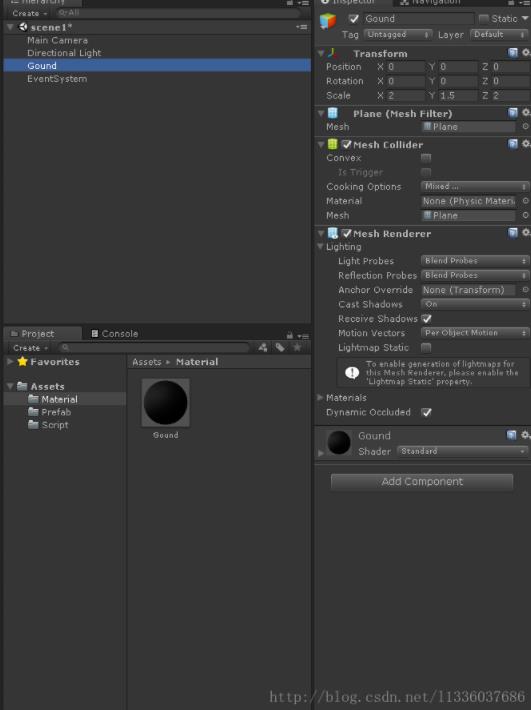Click the GameObject name field Gound
This screenshot has width=531, height=710.
click(418, 19)
